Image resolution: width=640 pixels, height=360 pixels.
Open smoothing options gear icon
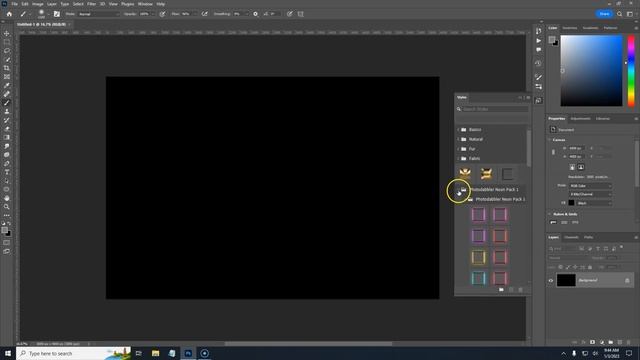tap(256, 14)
